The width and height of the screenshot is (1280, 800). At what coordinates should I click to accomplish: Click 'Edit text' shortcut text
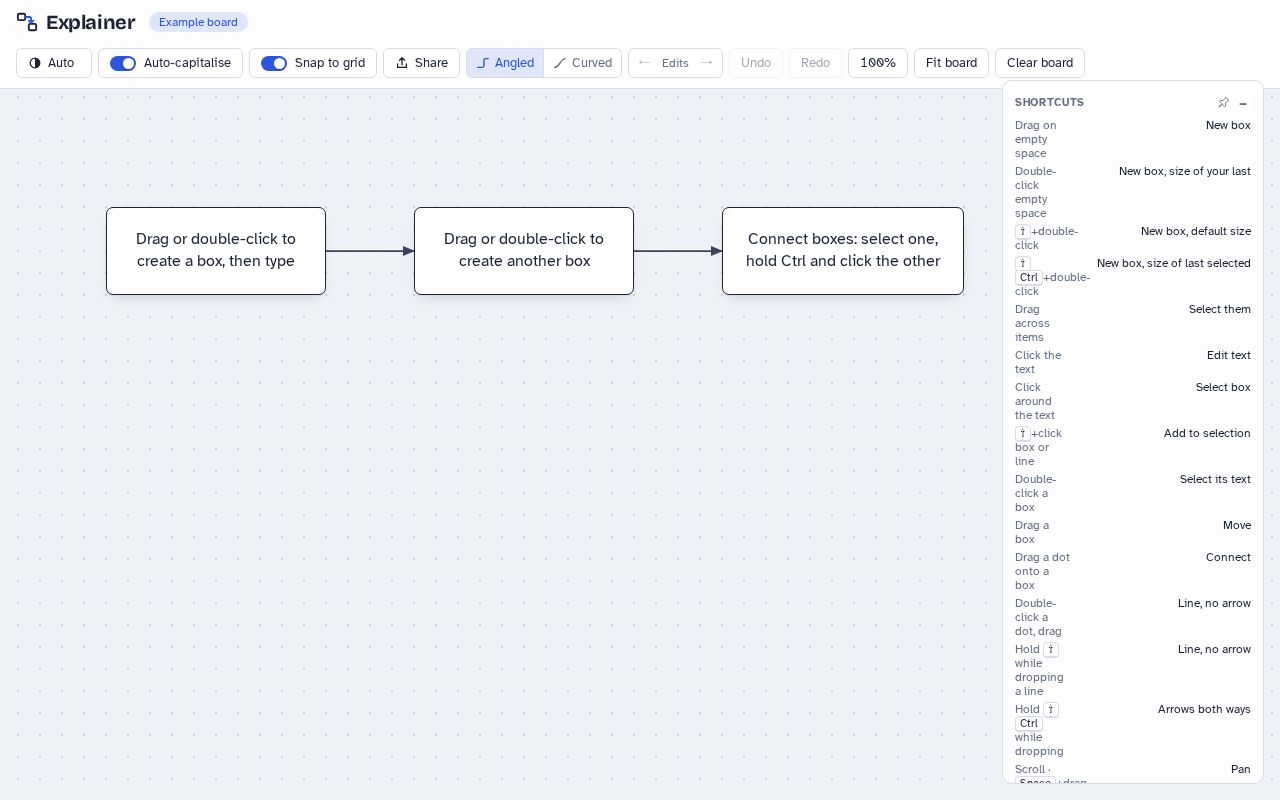[x=1228, y=355]
